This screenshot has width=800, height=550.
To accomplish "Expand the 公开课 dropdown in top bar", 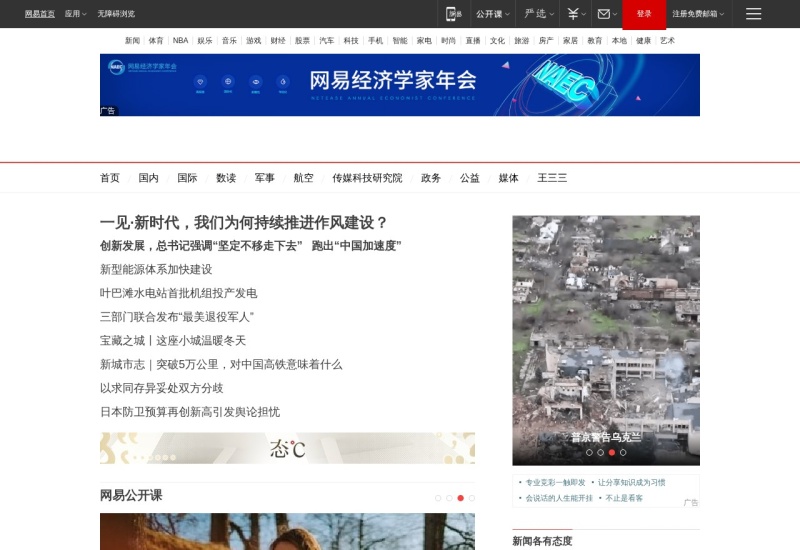I will coord(492,14).
